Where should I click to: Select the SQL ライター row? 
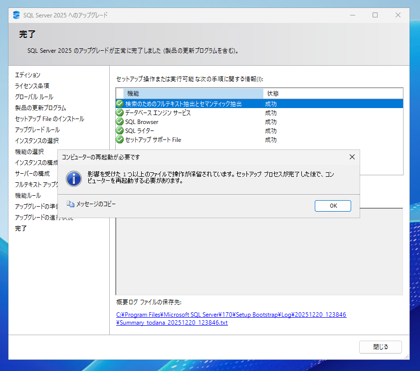(259, 131)
